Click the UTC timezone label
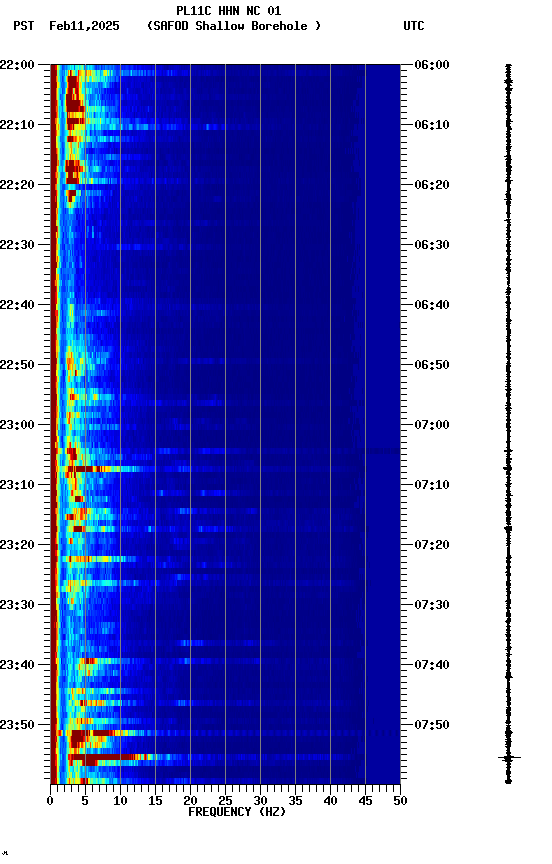The image size is (552, 864). pyautogui.click(x=414, y=26)
